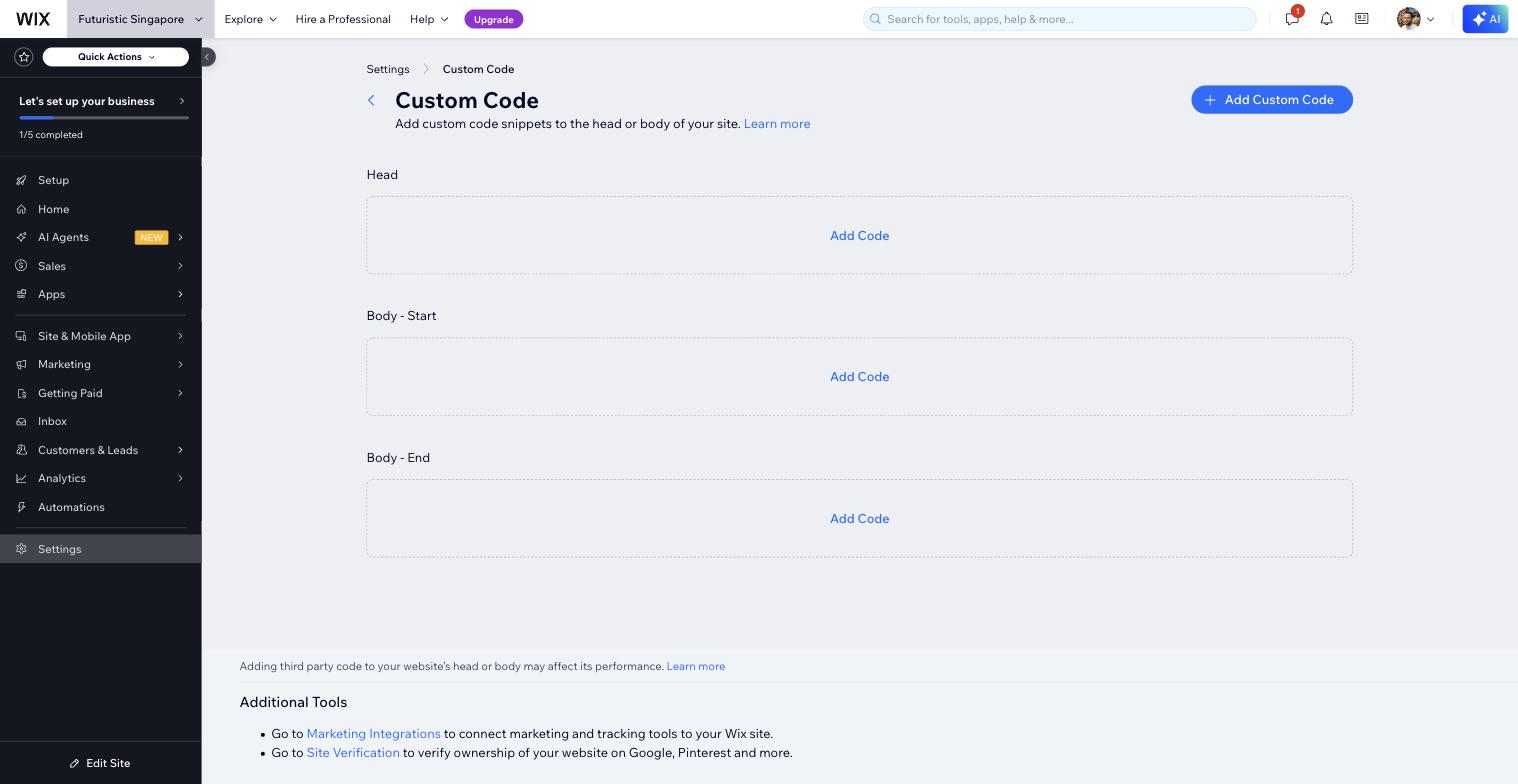Image resolution: width=1518 pixels, height=784 pixels.
Task: Click the Apps grid icon
Action: 21,294
